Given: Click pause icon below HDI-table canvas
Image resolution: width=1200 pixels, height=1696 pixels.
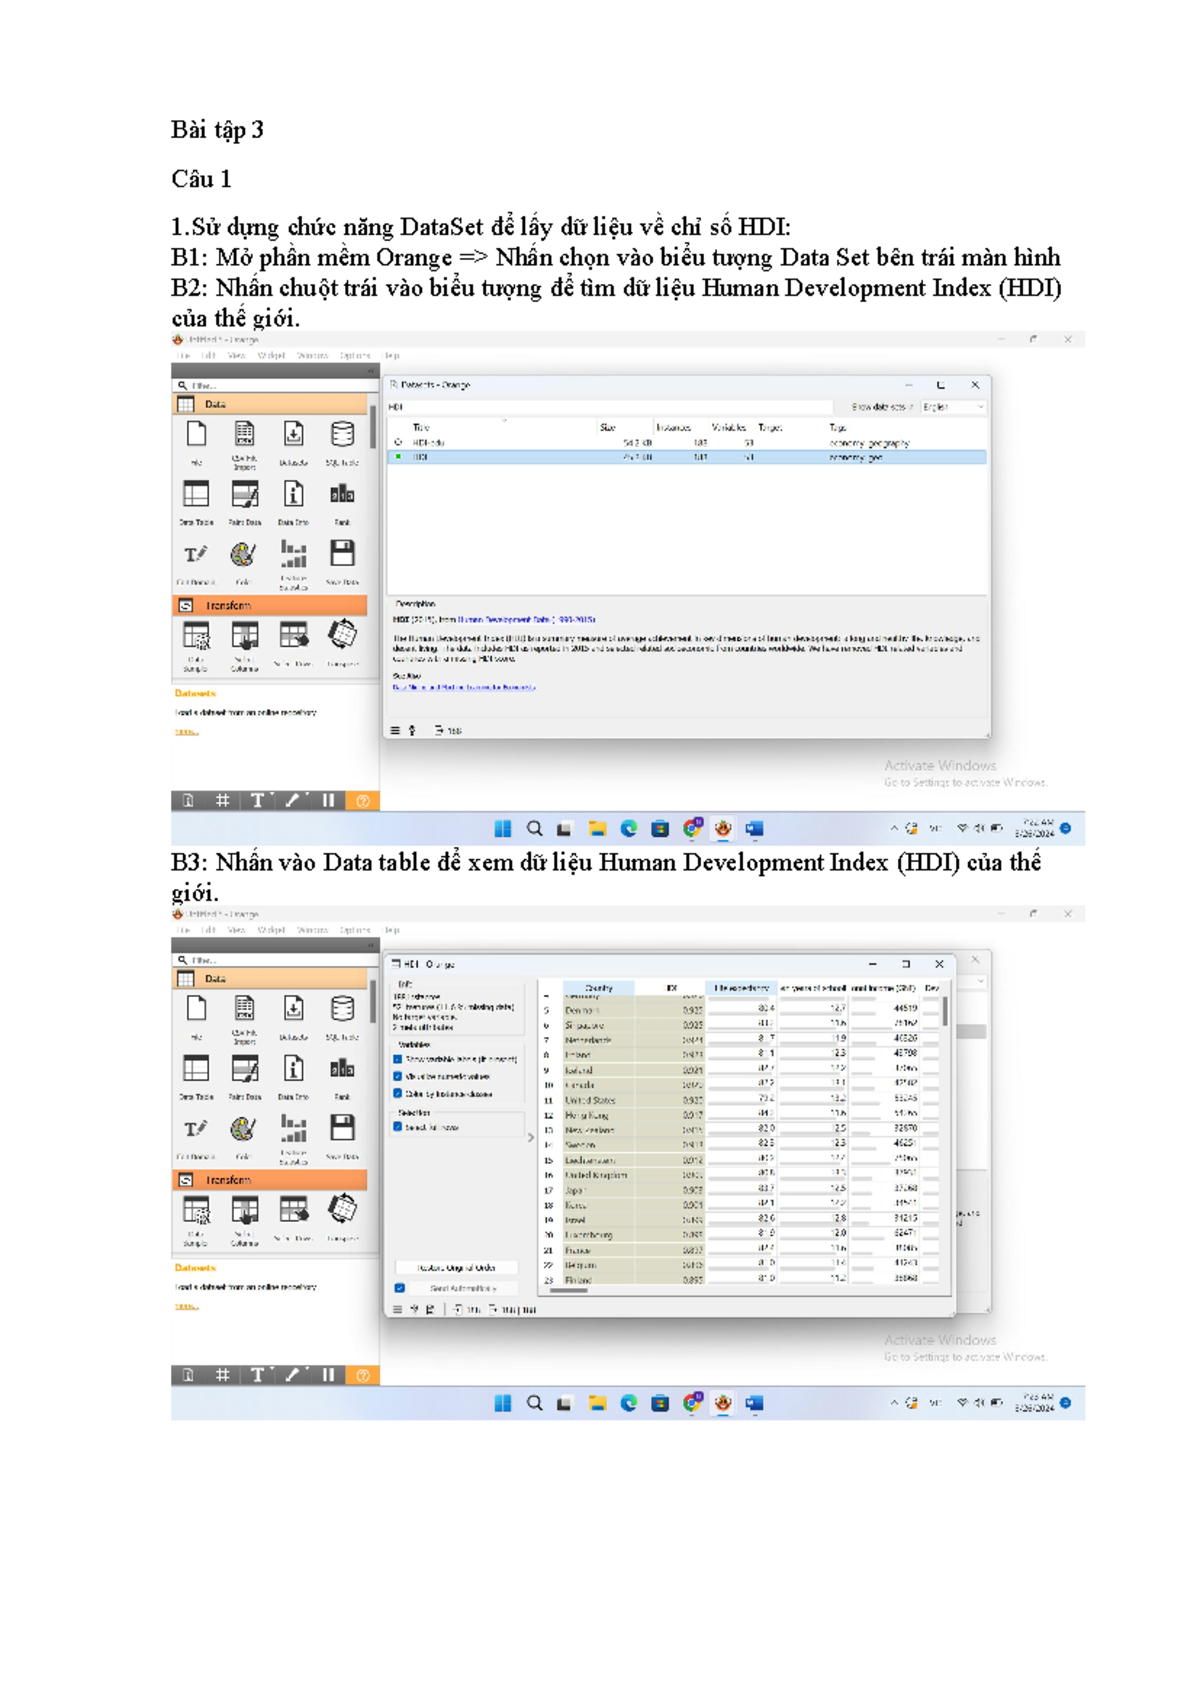Looking at the screenshot, I should coord(328,1375).
